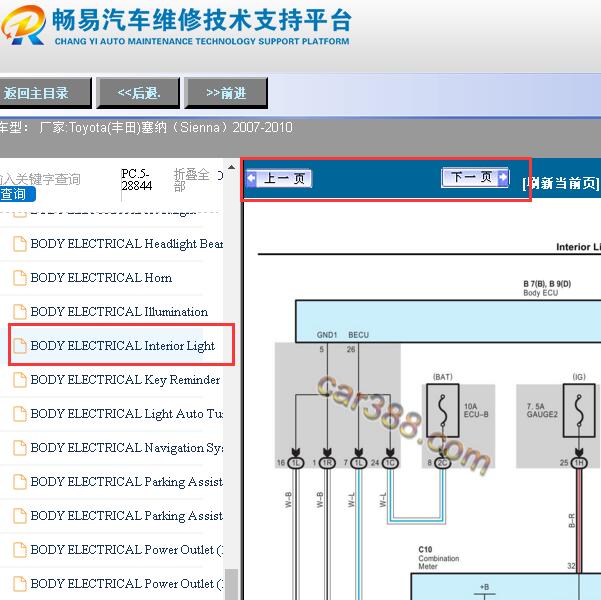Click scroll-up arrow of the tree list
The width and height of the screenshot is (601, 600).
point(231,167)
